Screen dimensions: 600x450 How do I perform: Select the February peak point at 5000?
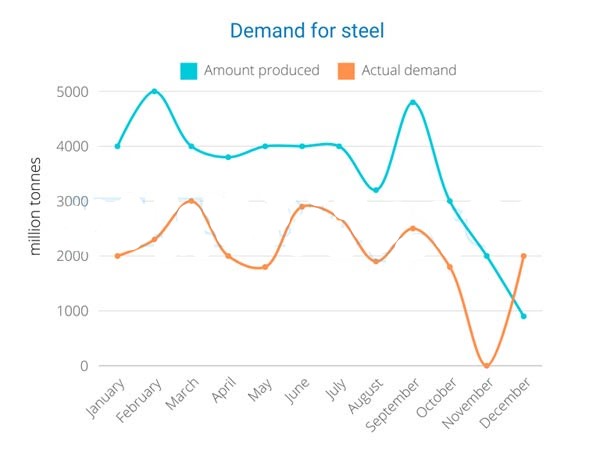(x=155, y=91)
